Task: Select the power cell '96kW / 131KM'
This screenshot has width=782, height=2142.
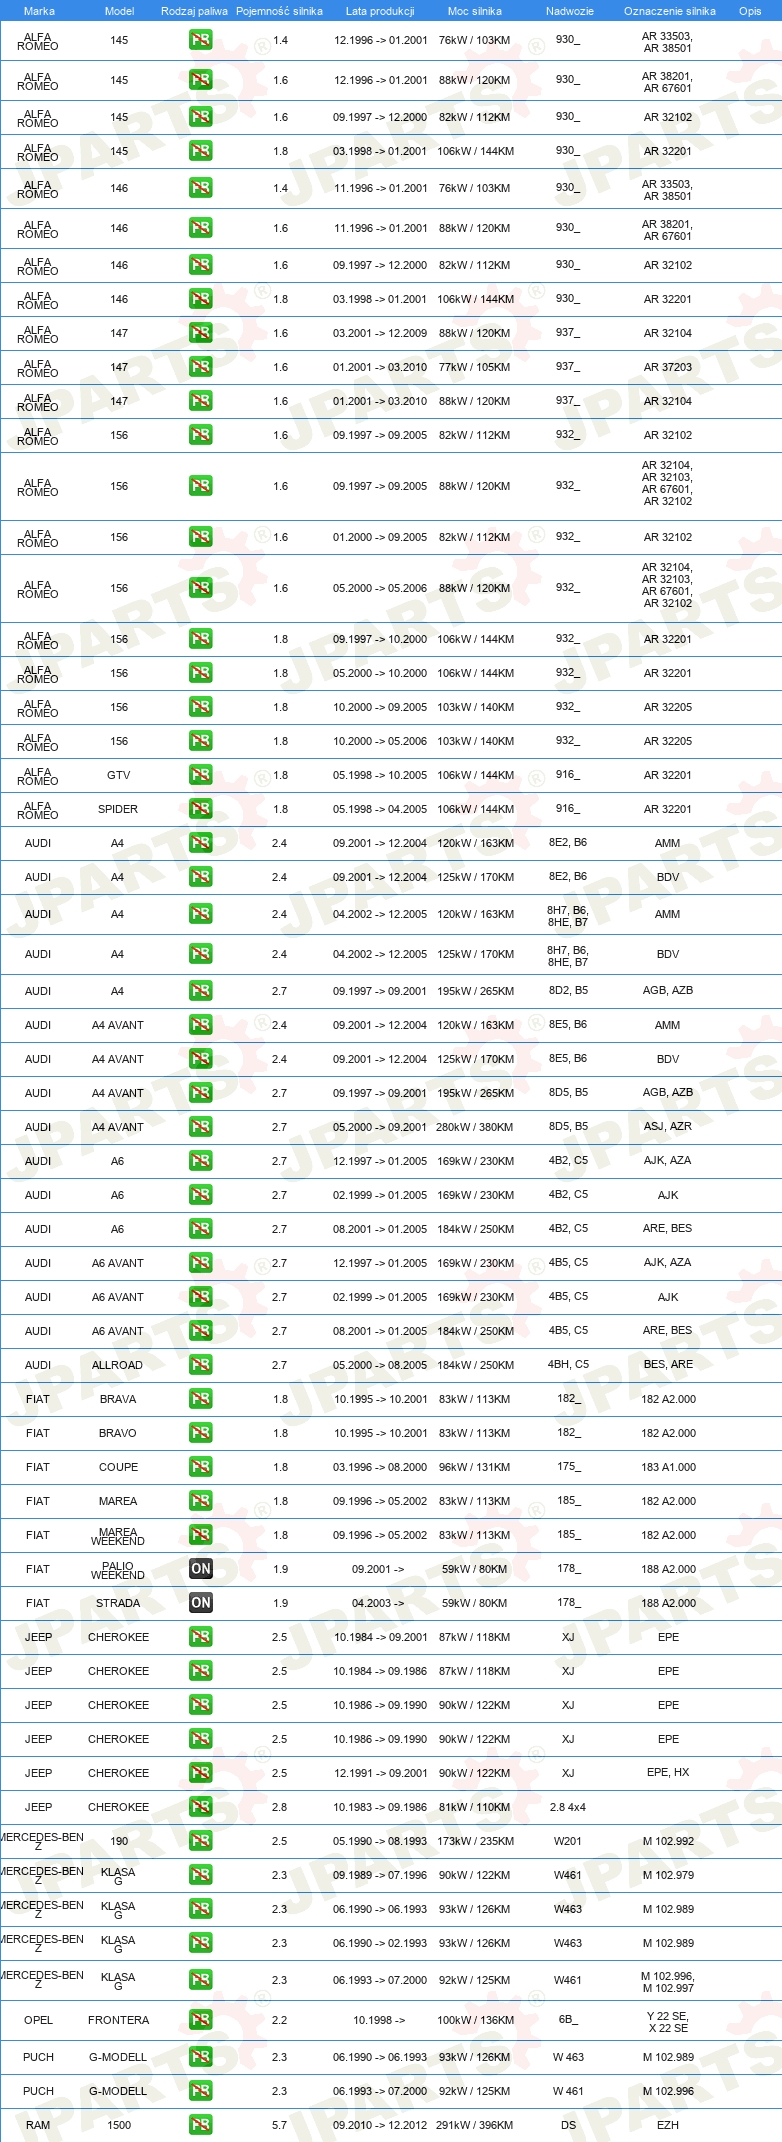Action: click(475, 1467)
